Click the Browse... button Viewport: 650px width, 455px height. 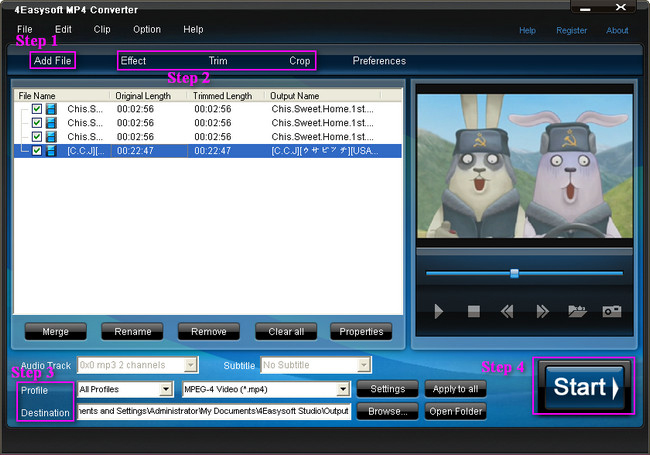point(388,411)
